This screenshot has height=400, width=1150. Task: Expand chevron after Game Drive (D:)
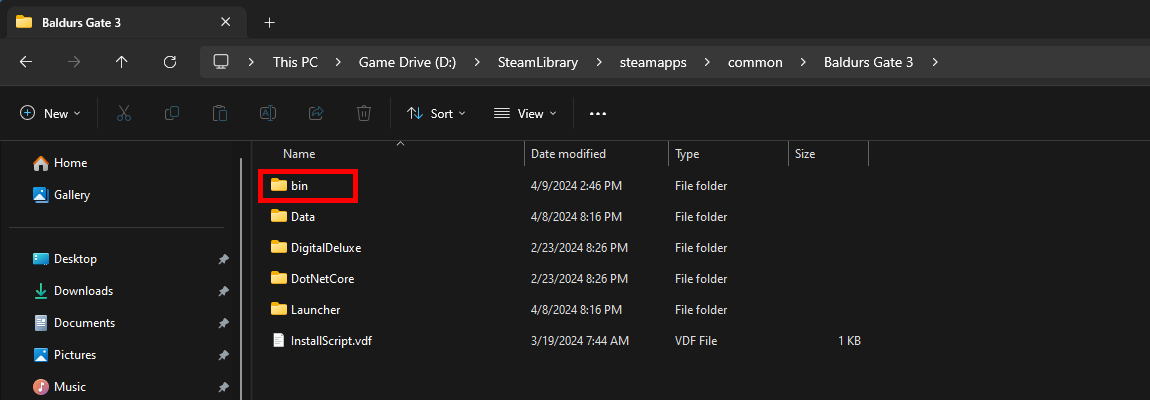(x=477, y=62)
